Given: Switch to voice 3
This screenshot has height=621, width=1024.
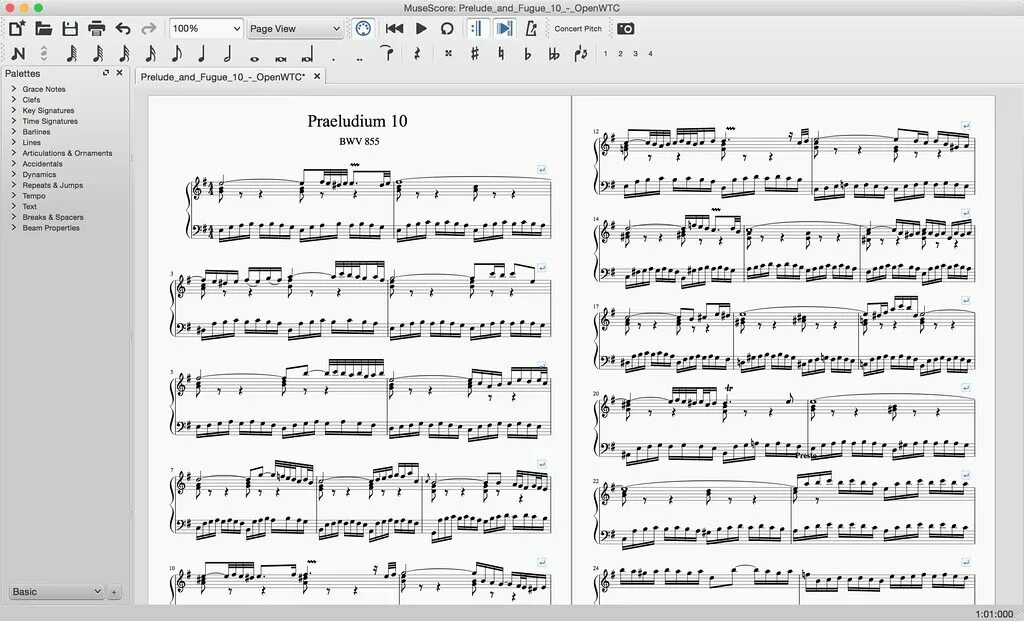Looking at the screenshot, I should click(635, 54).
